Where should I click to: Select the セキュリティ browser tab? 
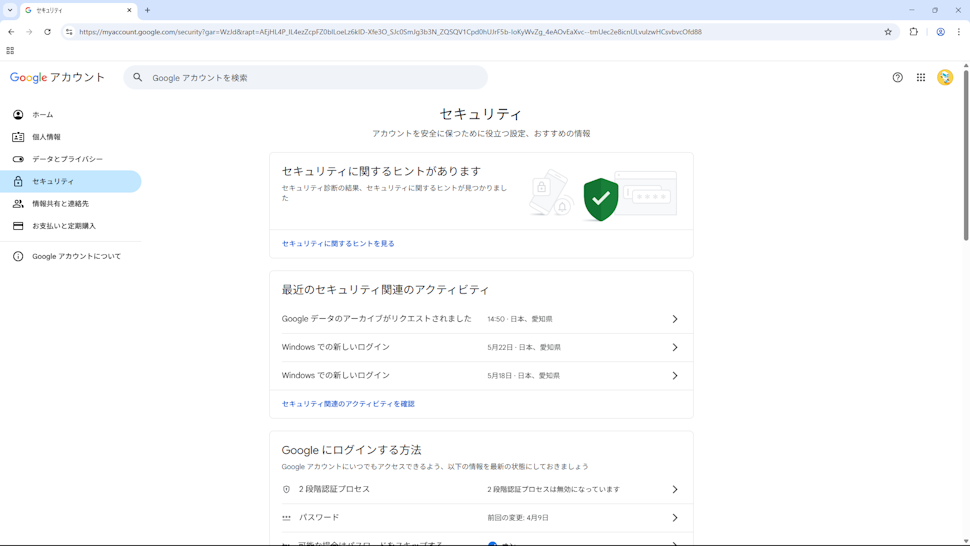(x=79, y=11)
